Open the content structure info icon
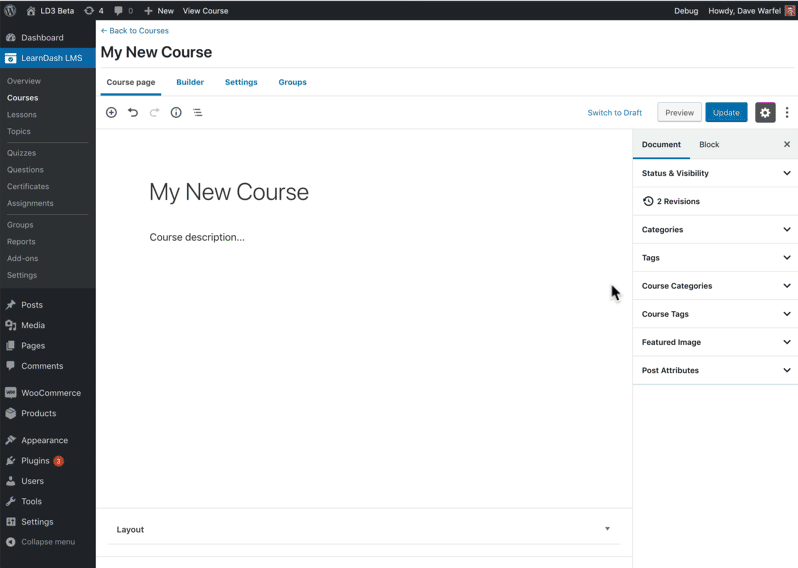This screenshot has width=798, height=568. [176, 112]
